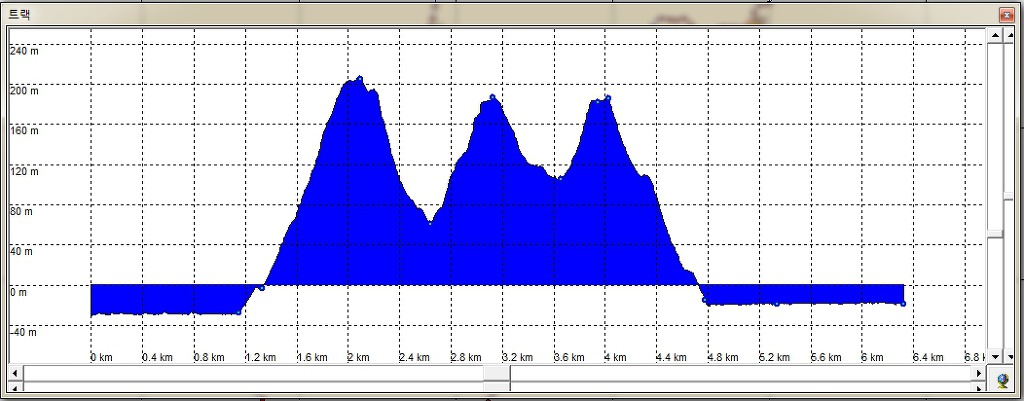
Task: Click the 4.4 km distance label
Action: (x=671, y=357)
